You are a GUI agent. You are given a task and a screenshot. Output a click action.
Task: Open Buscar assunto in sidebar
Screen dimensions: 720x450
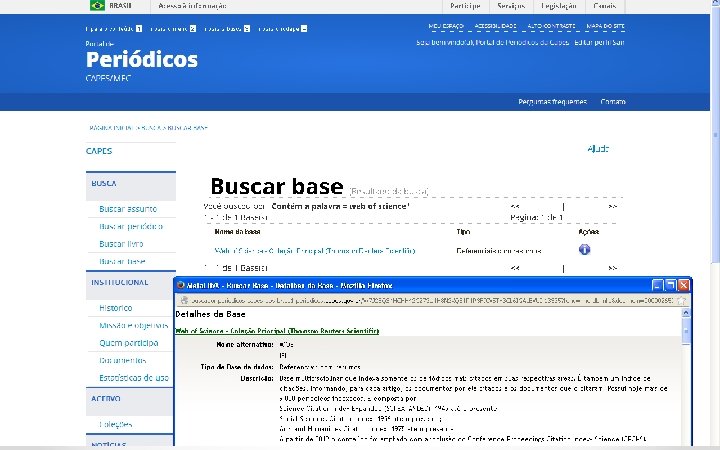pyautogui.click(x=128, y=209)
